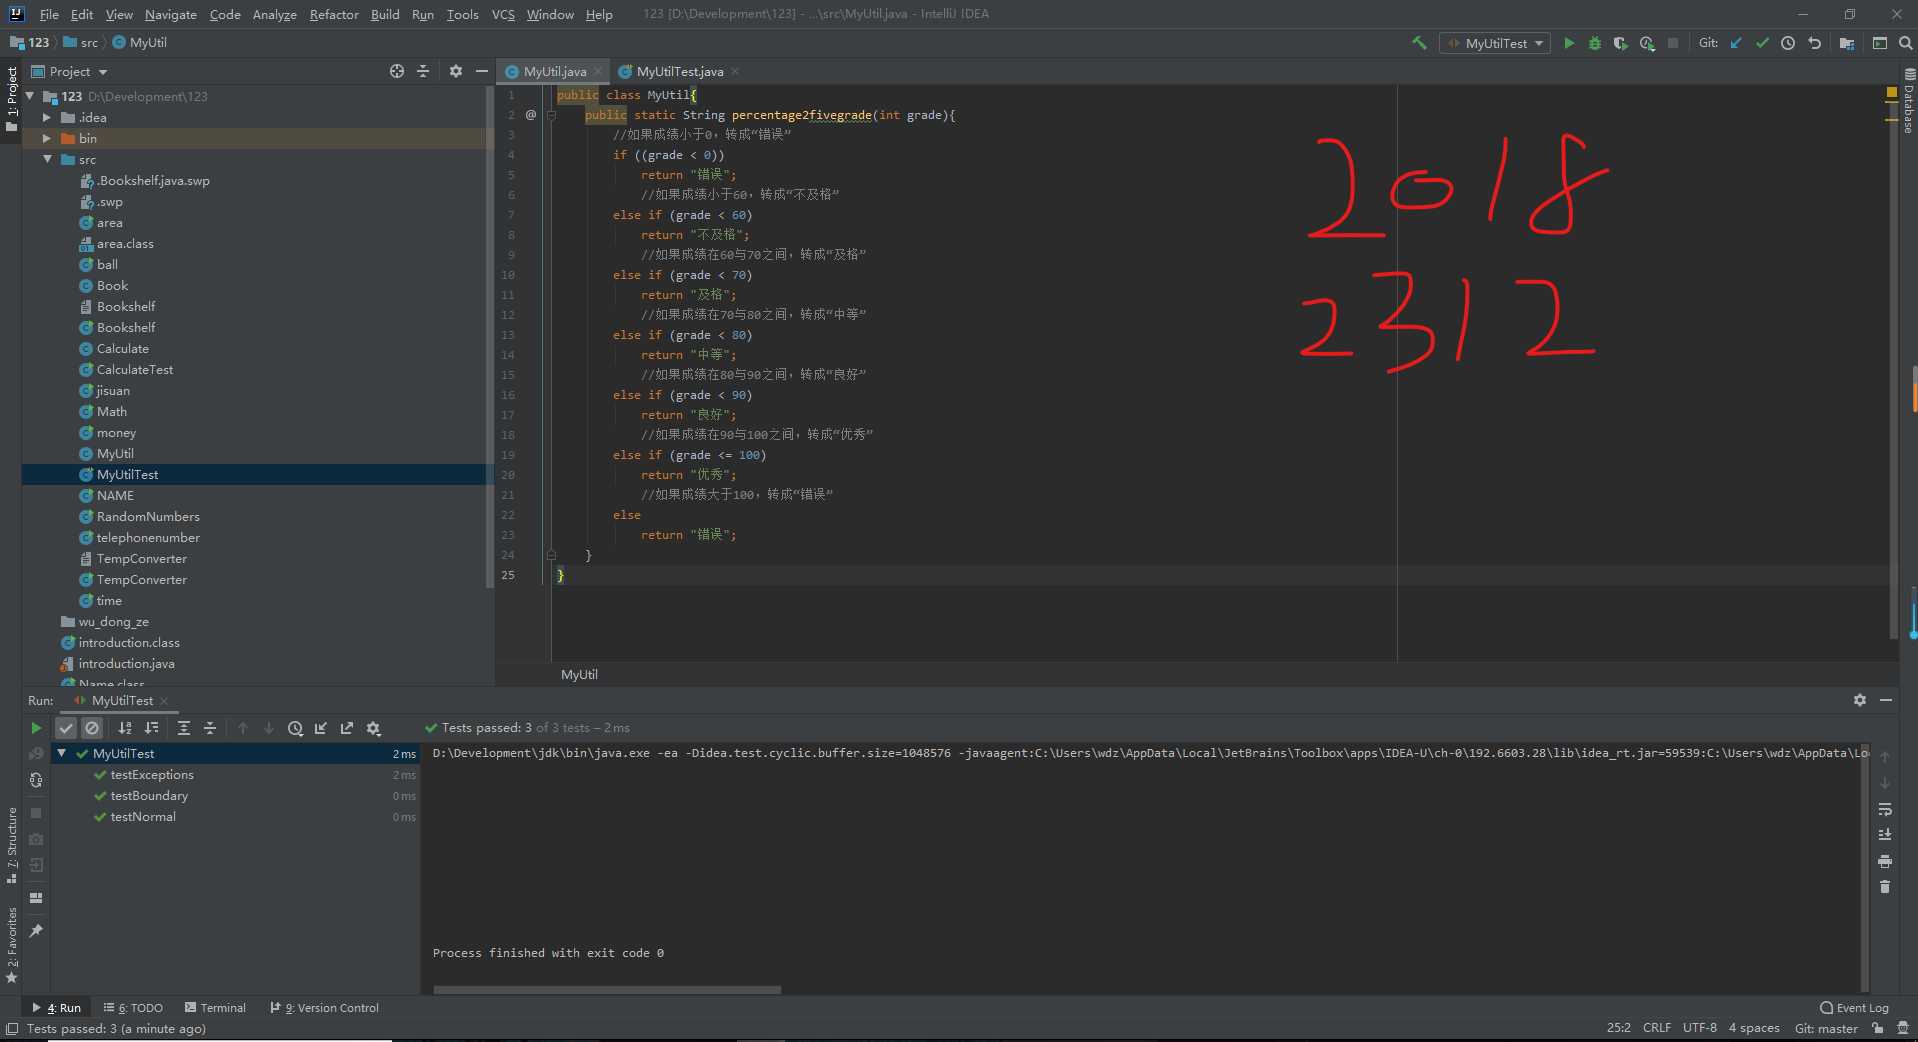Open the Terminal tool window
Viewport: 1918px width, 1042px height.
(215, 1008)
